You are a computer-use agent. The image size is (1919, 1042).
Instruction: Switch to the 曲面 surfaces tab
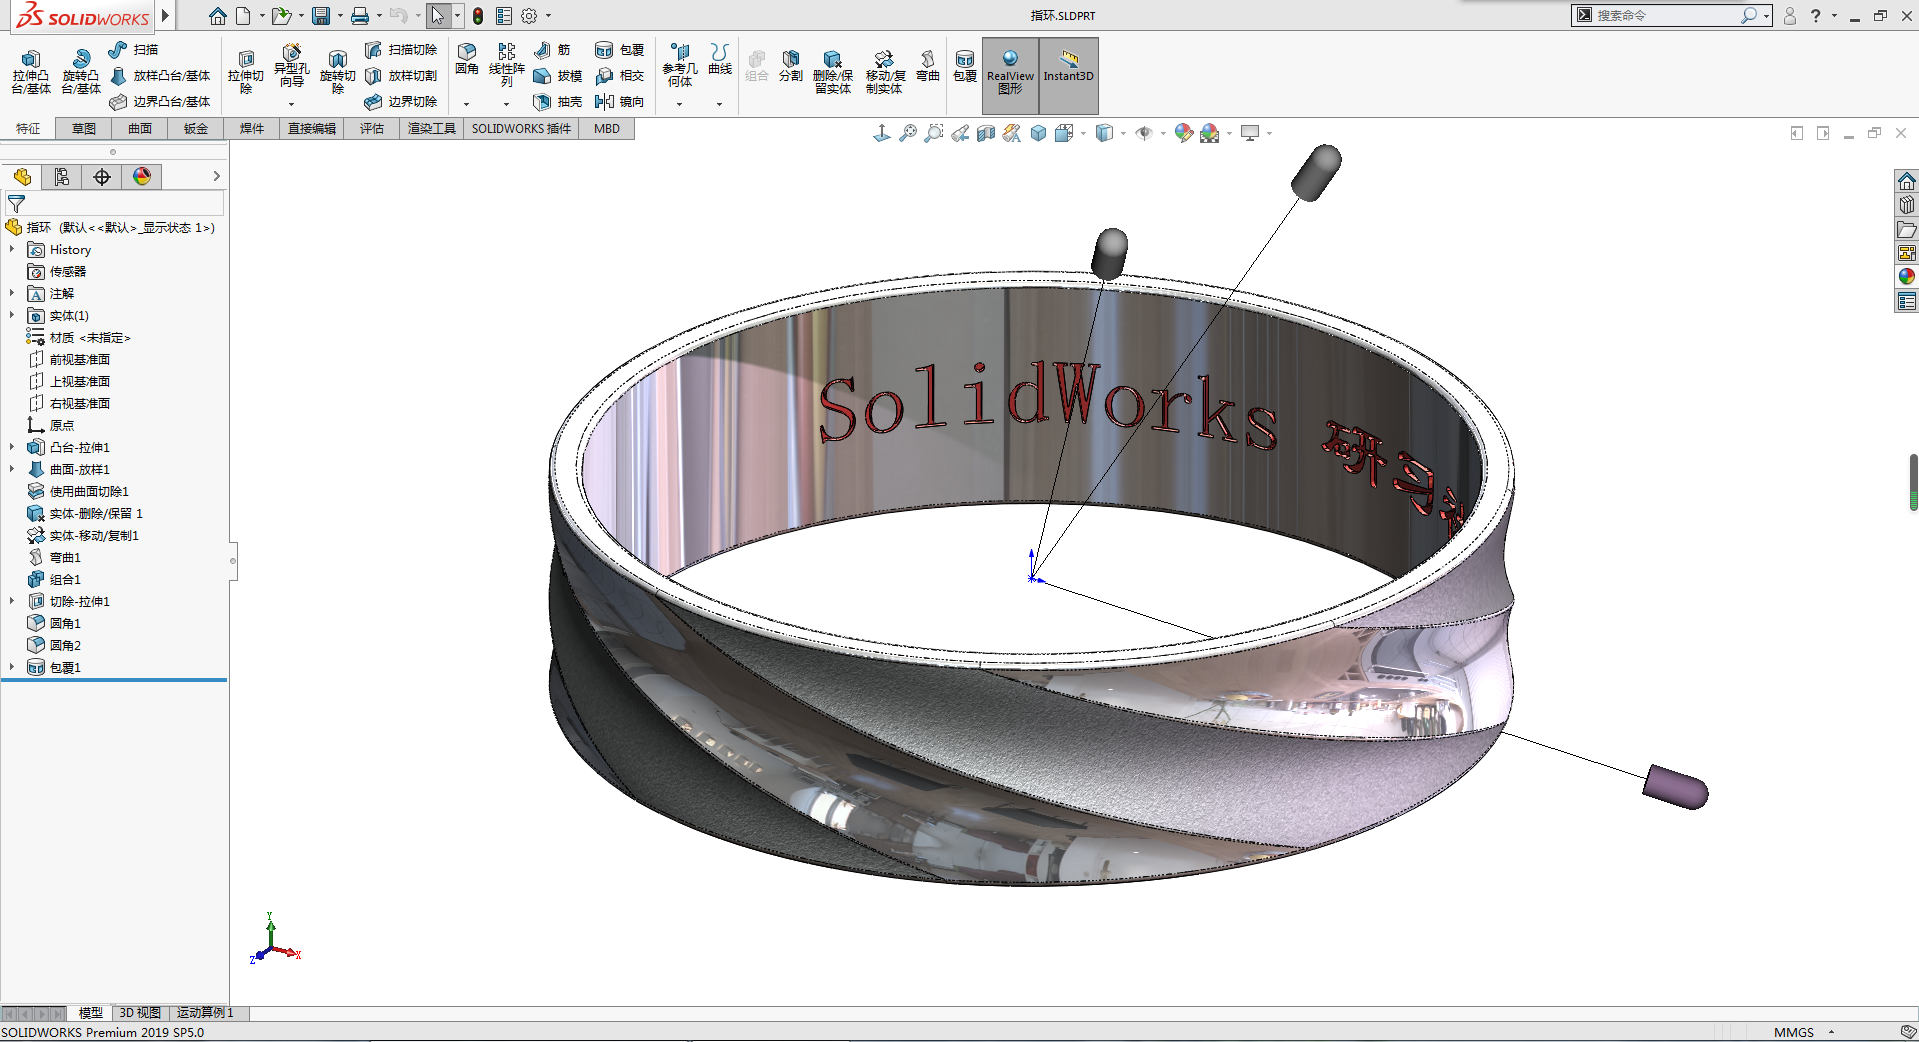click(140, 128)
